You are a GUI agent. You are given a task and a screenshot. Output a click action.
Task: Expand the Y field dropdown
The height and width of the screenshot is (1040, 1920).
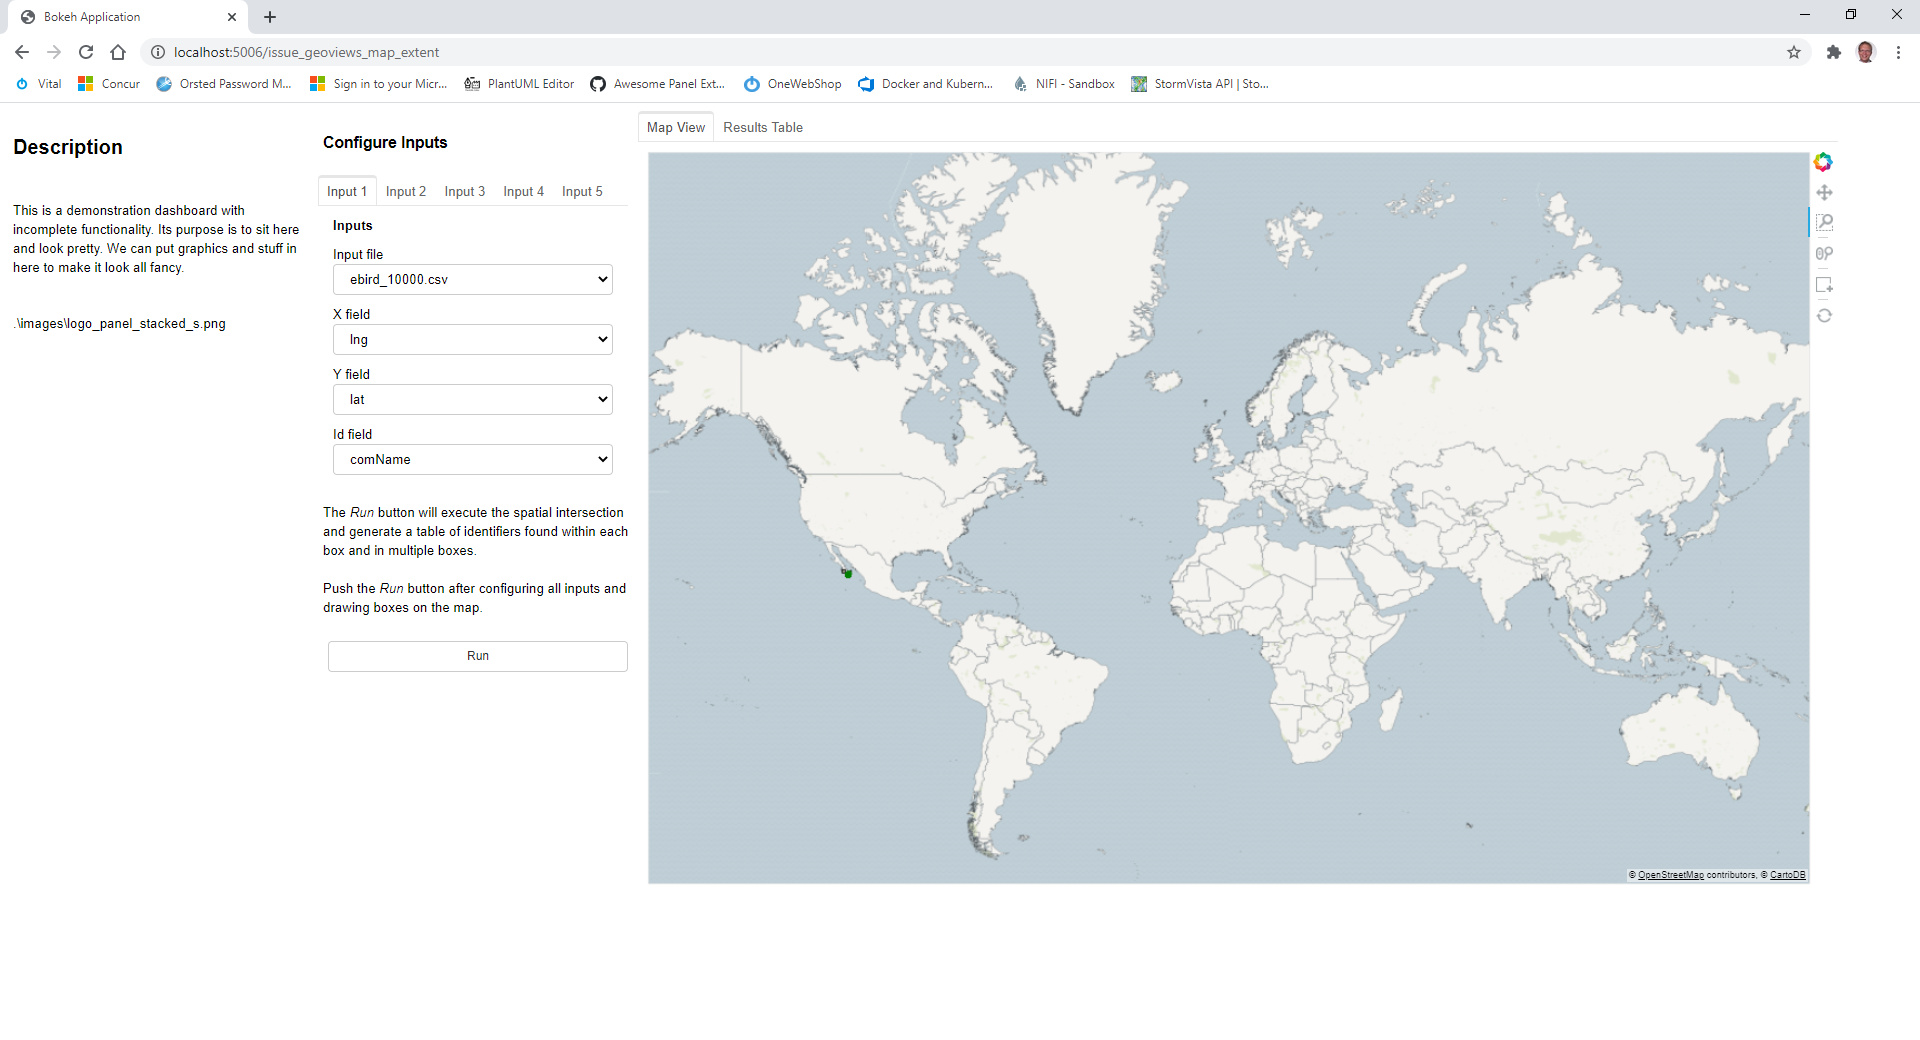tap(472, 399)
